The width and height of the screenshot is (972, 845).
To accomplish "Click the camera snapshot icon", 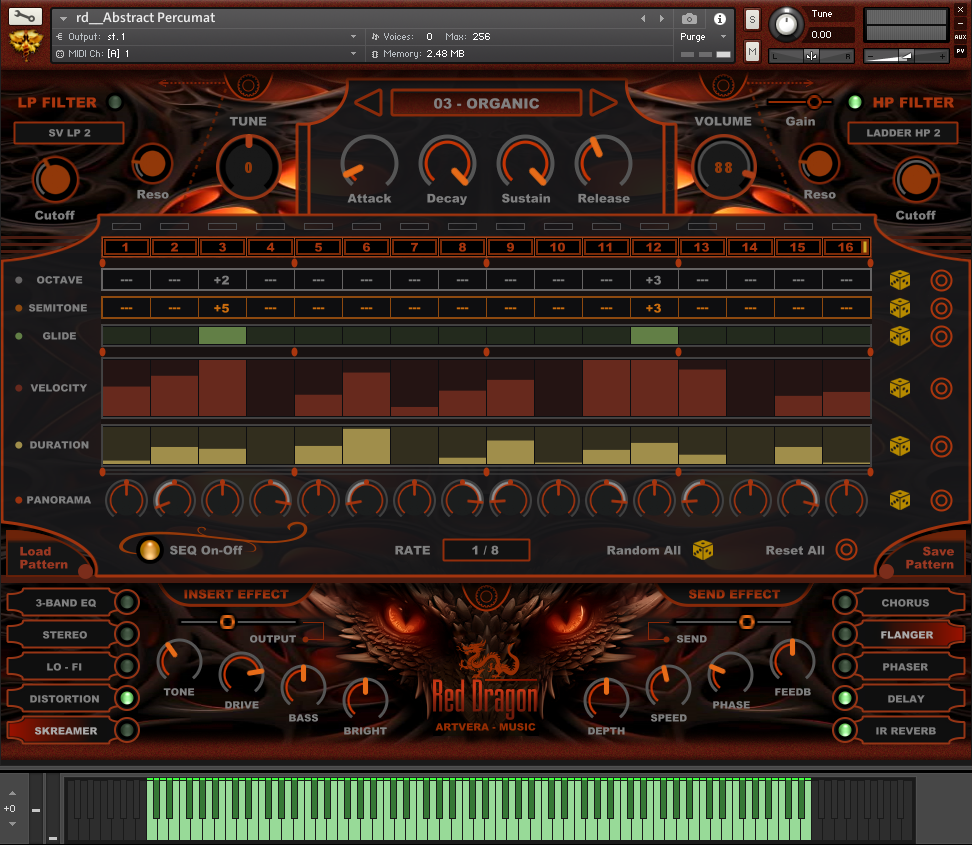I will 689,19.
